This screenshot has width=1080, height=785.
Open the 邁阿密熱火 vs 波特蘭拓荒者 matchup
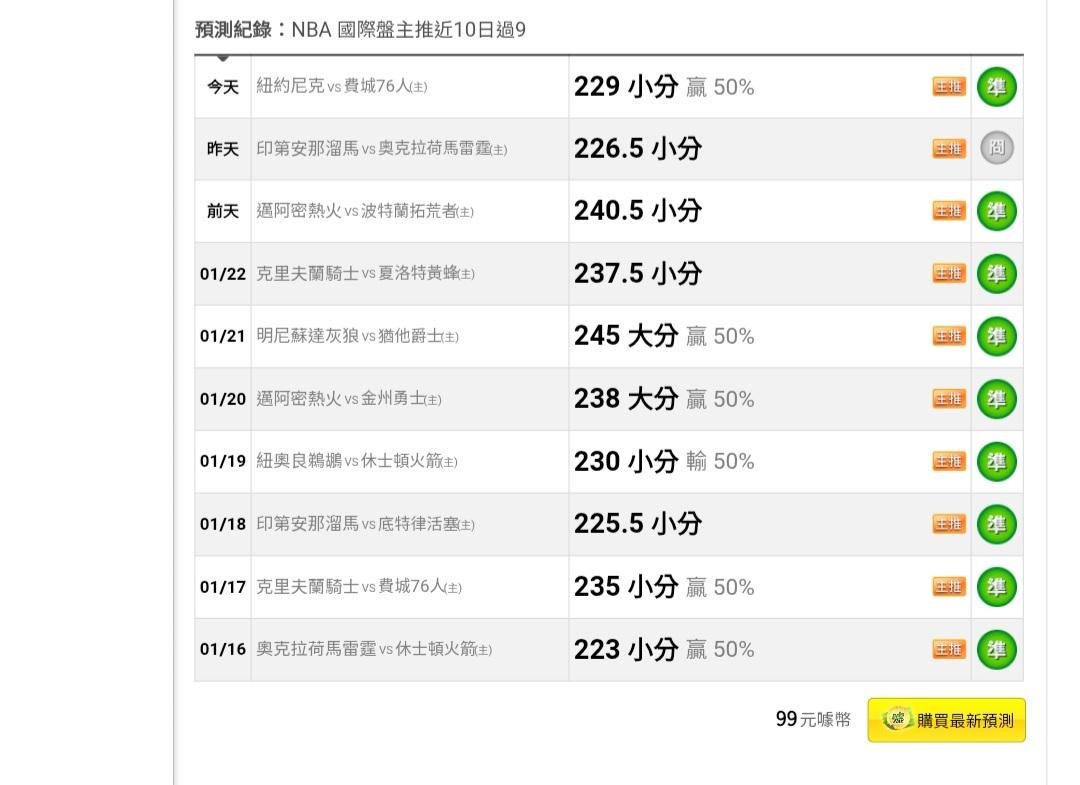(364, 211)
